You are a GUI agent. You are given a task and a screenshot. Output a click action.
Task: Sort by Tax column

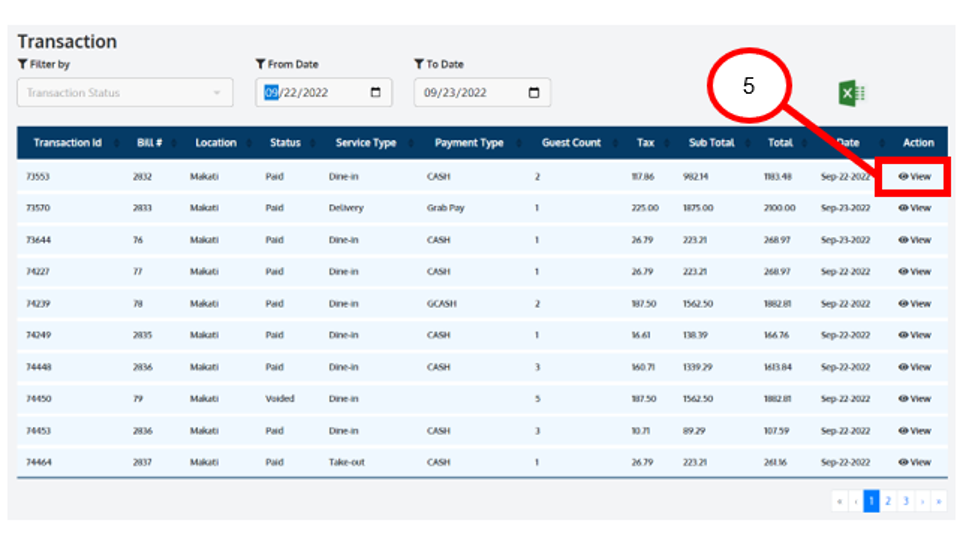[645, 143]
